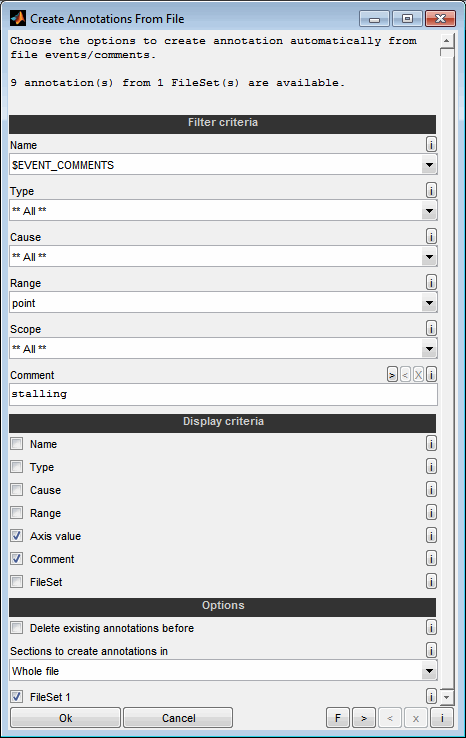Click the Comment text field containing stalling

pos(223,394)
